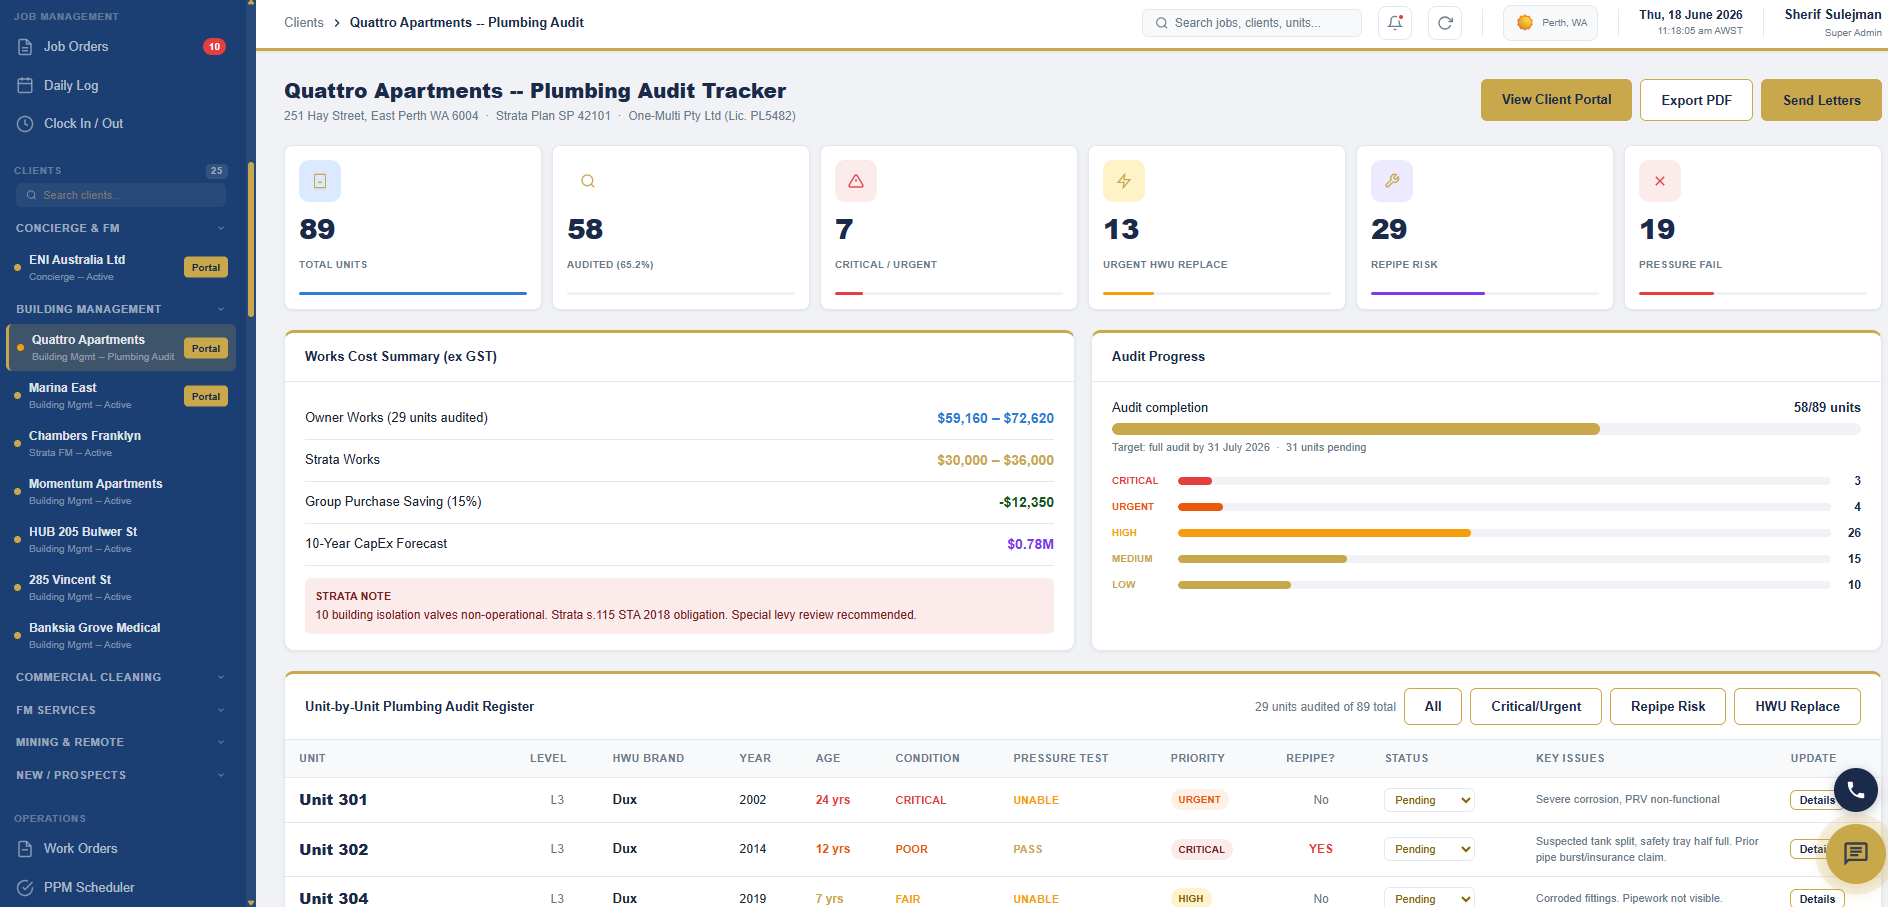Click the Perth weather sun icon

click(1525, 23)
